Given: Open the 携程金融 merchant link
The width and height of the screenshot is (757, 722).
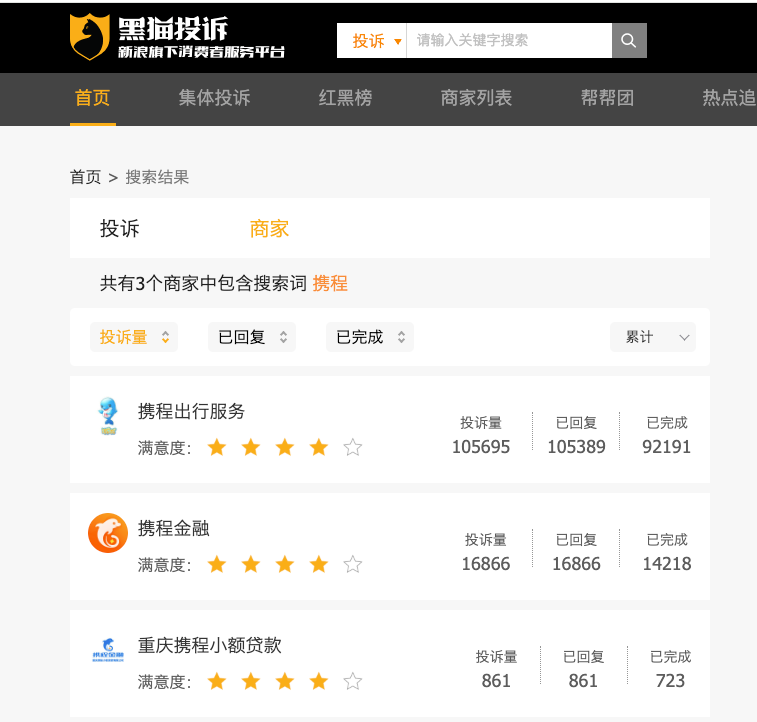Looking at the screenshot, I should coord(173,528).
